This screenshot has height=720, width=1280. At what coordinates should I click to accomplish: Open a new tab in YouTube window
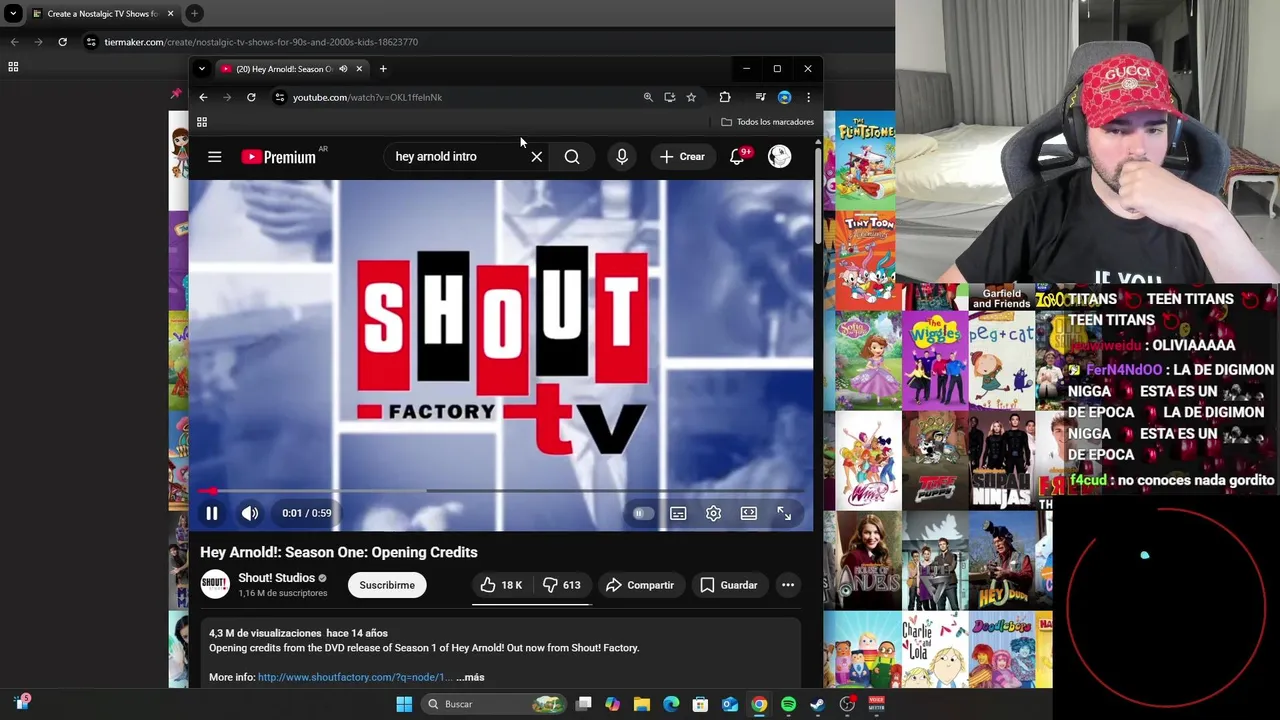coord(383,69)
